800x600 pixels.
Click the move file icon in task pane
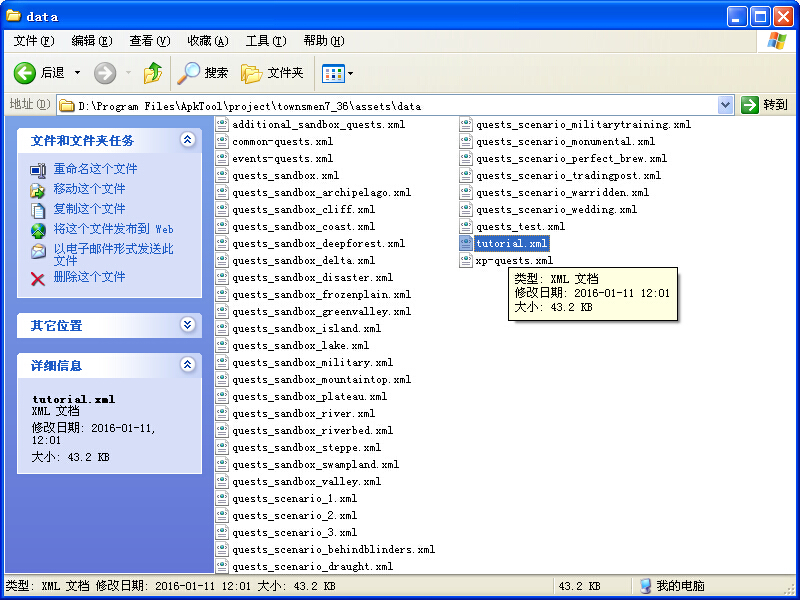pos(38,190)
